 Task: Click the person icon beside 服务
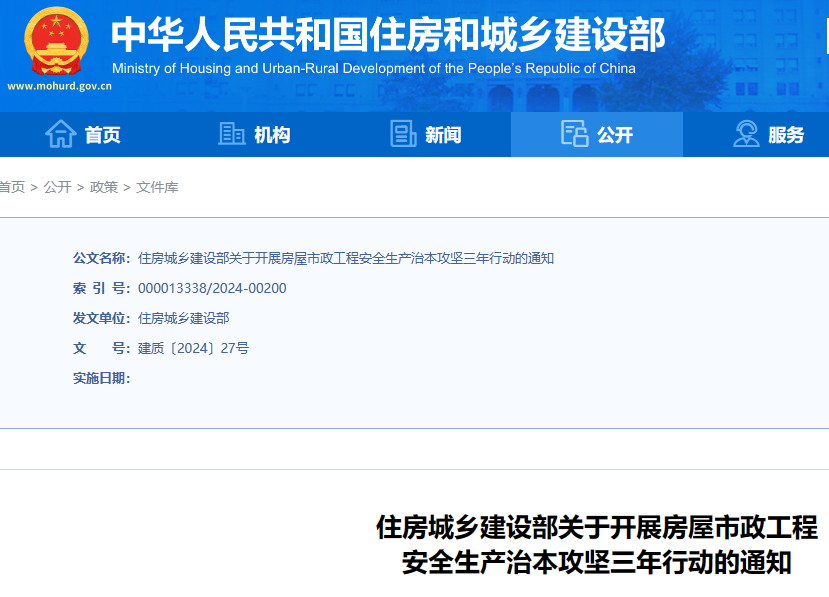(x=746, y=134)
